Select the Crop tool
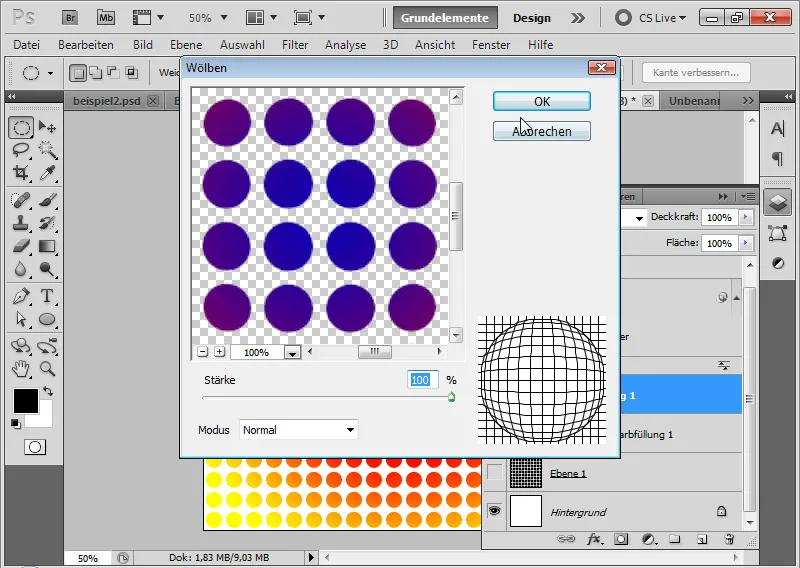The width and height of the screenshot is (800, 568). point(20,173)
